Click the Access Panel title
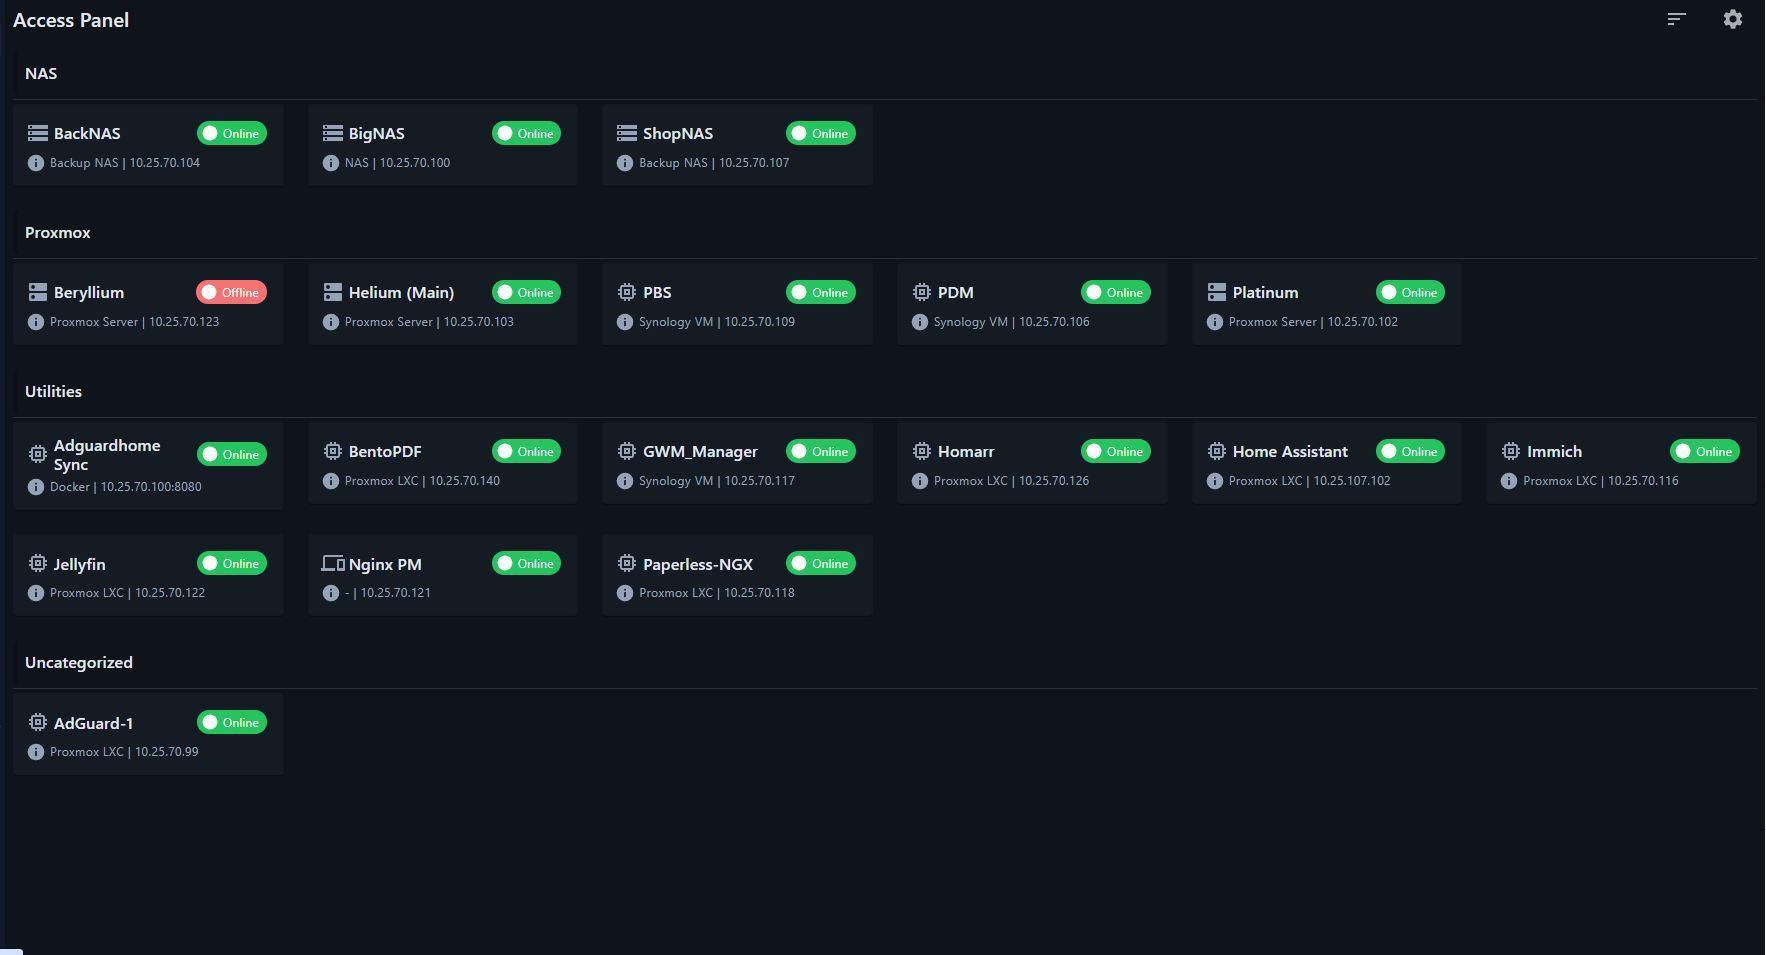Viewport: 1766px width, 955px height. coord(71,20)
